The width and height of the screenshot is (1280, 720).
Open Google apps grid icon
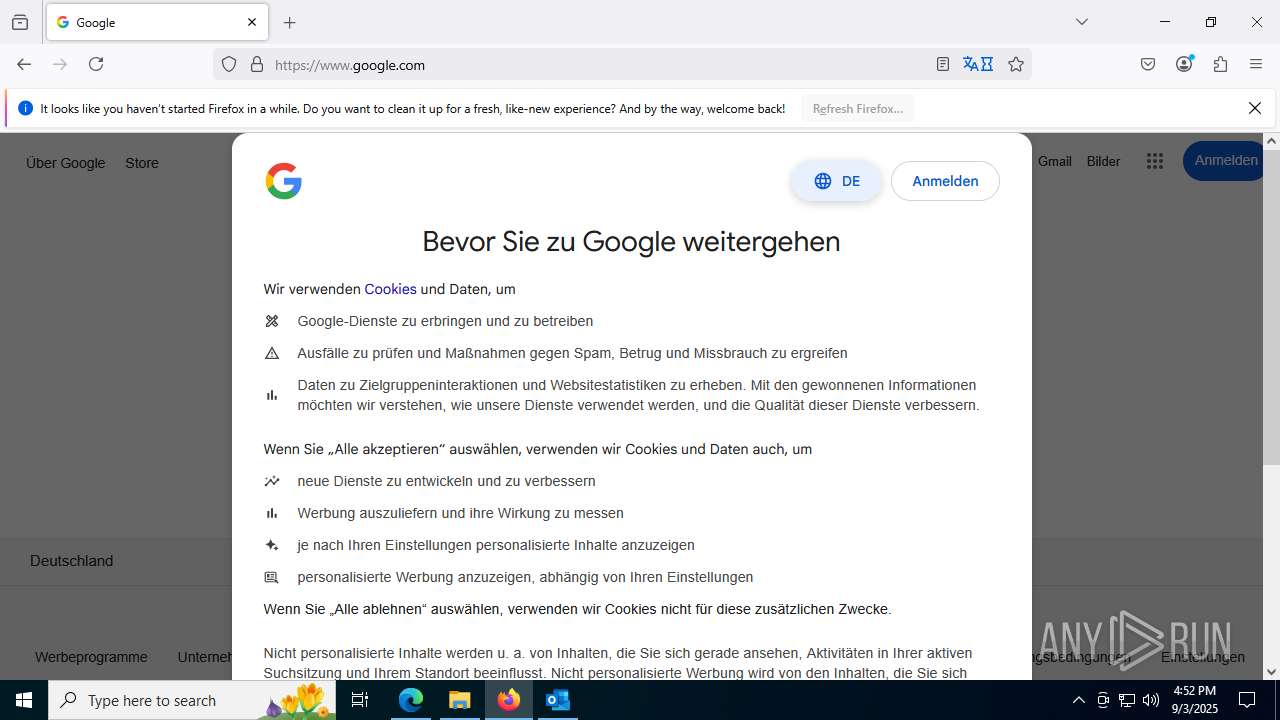point(1155,161)
